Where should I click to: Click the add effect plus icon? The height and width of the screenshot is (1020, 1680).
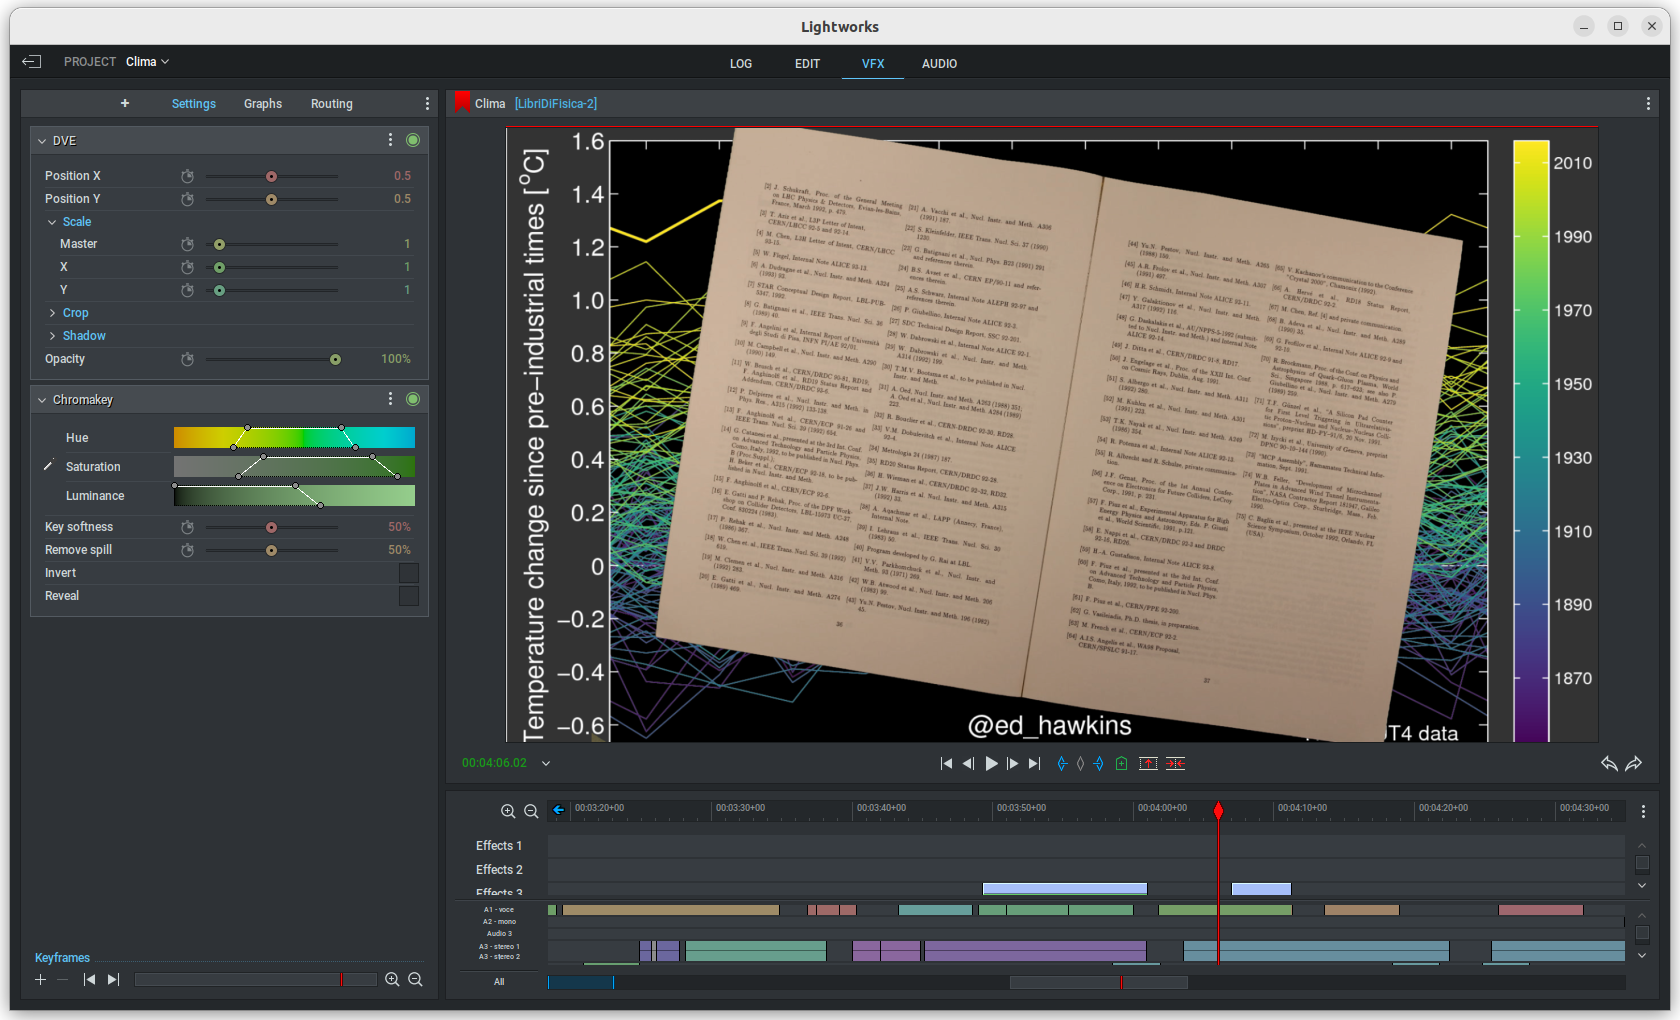click(125, 103)
